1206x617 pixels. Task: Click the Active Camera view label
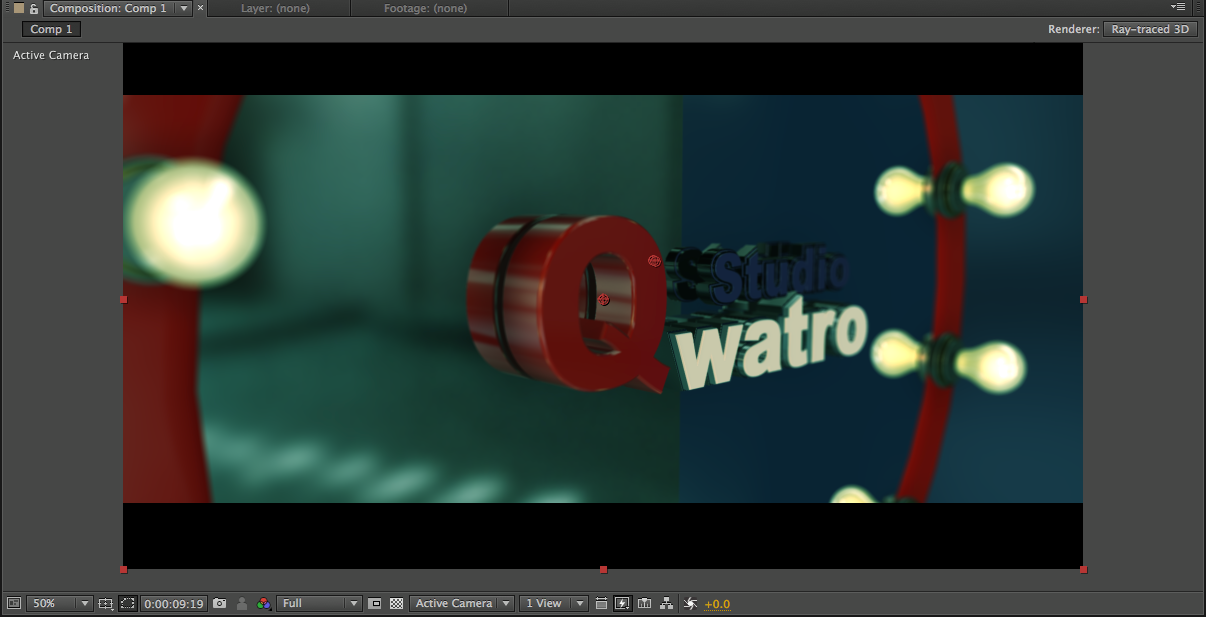(51, 55)
